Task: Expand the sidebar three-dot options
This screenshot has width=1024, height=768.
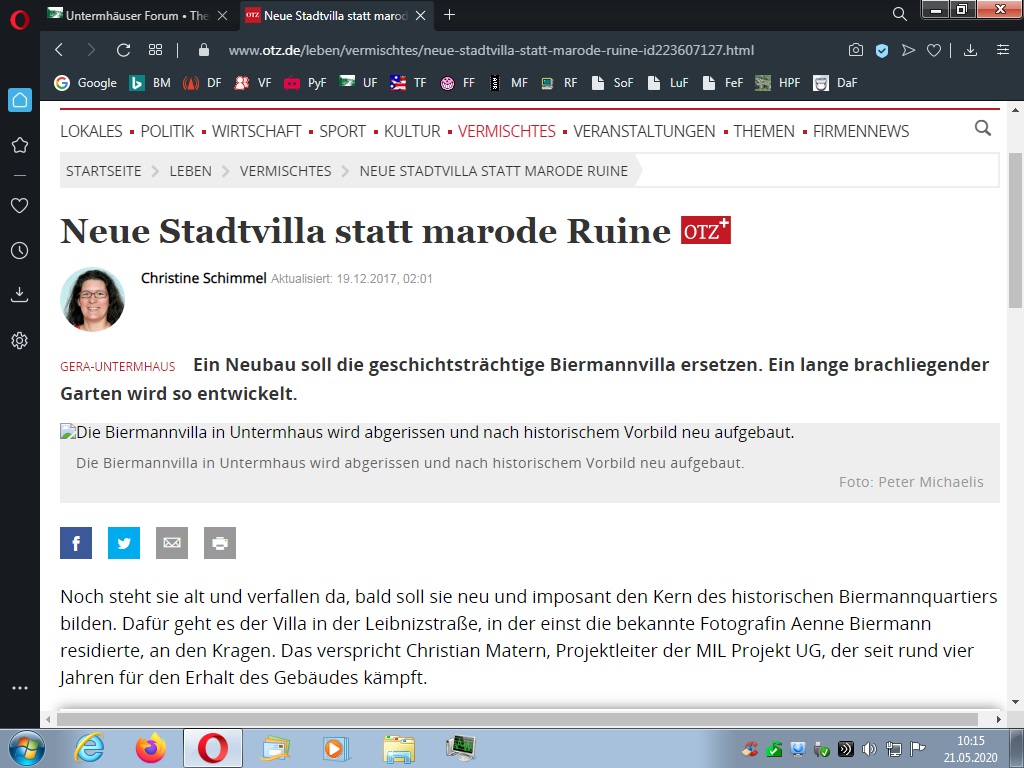Action: click(x=19, y=688)
